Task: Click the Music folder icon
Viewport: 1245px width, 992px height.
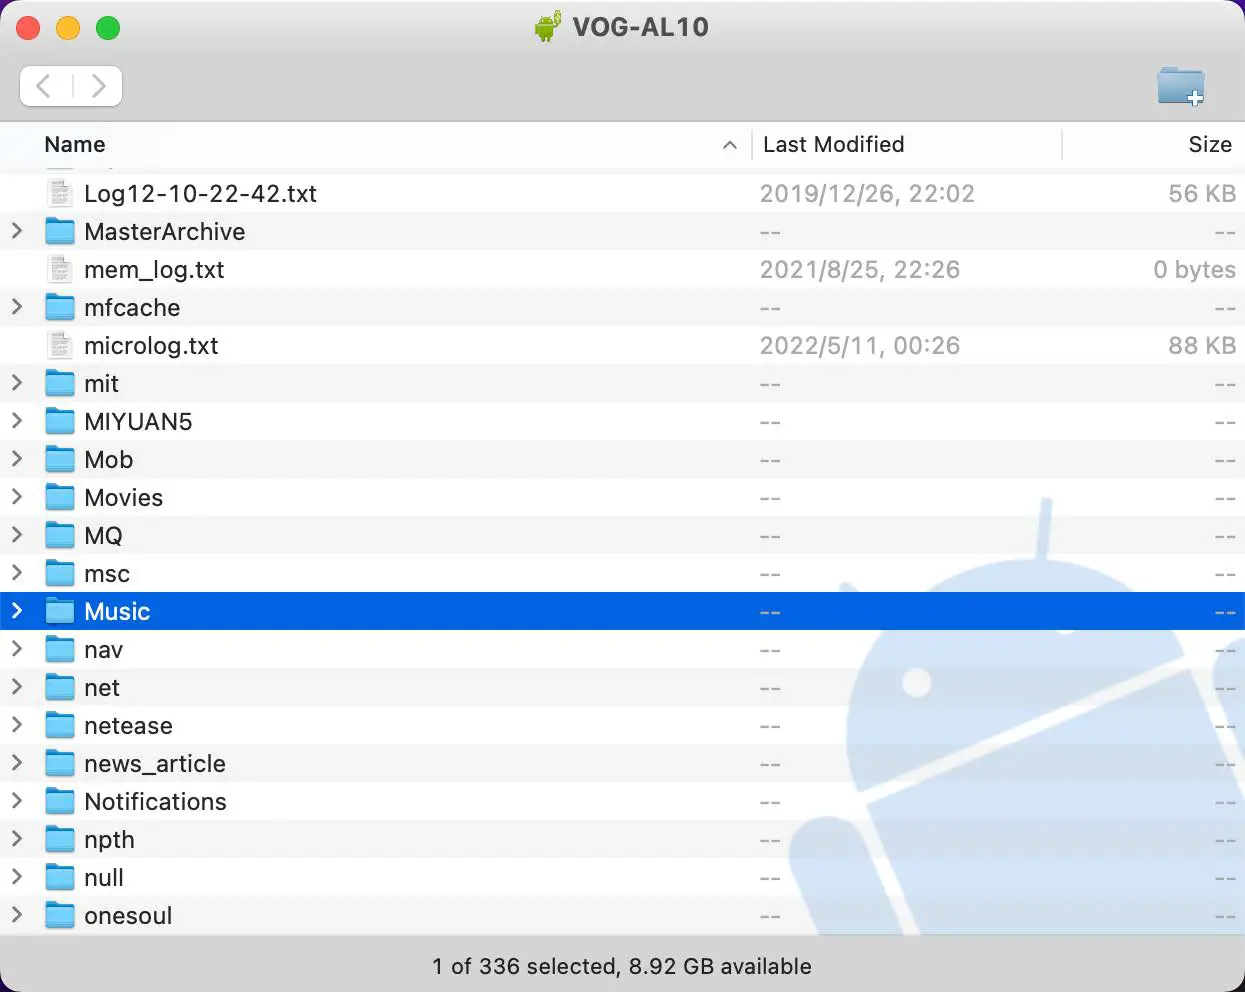Action: 60,611
